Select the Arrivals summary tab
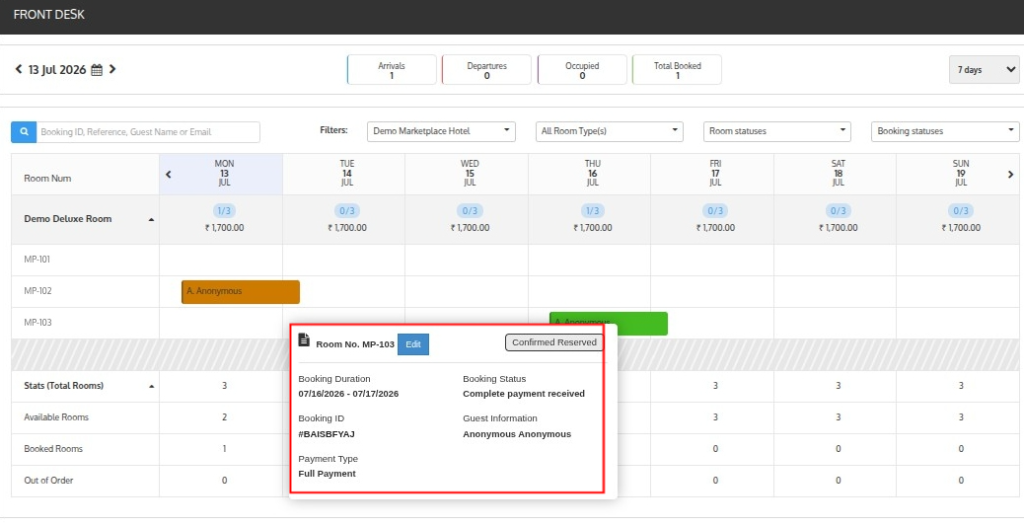 (392, 70)
